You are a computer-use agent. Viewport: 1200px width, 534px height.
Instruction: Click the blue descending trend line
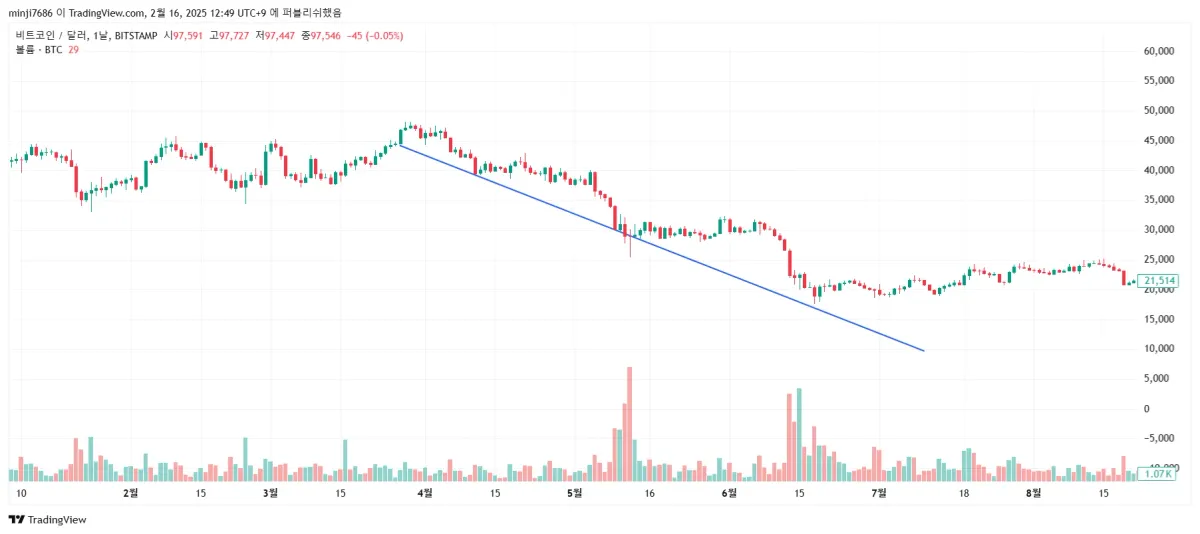660,246
